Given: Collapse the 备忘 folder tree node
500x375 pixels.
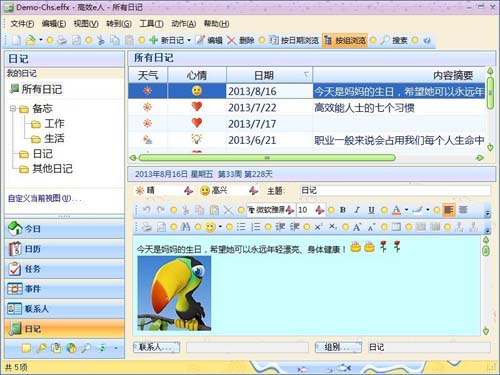Looking at the screenshot, I should tap(13, 109).
